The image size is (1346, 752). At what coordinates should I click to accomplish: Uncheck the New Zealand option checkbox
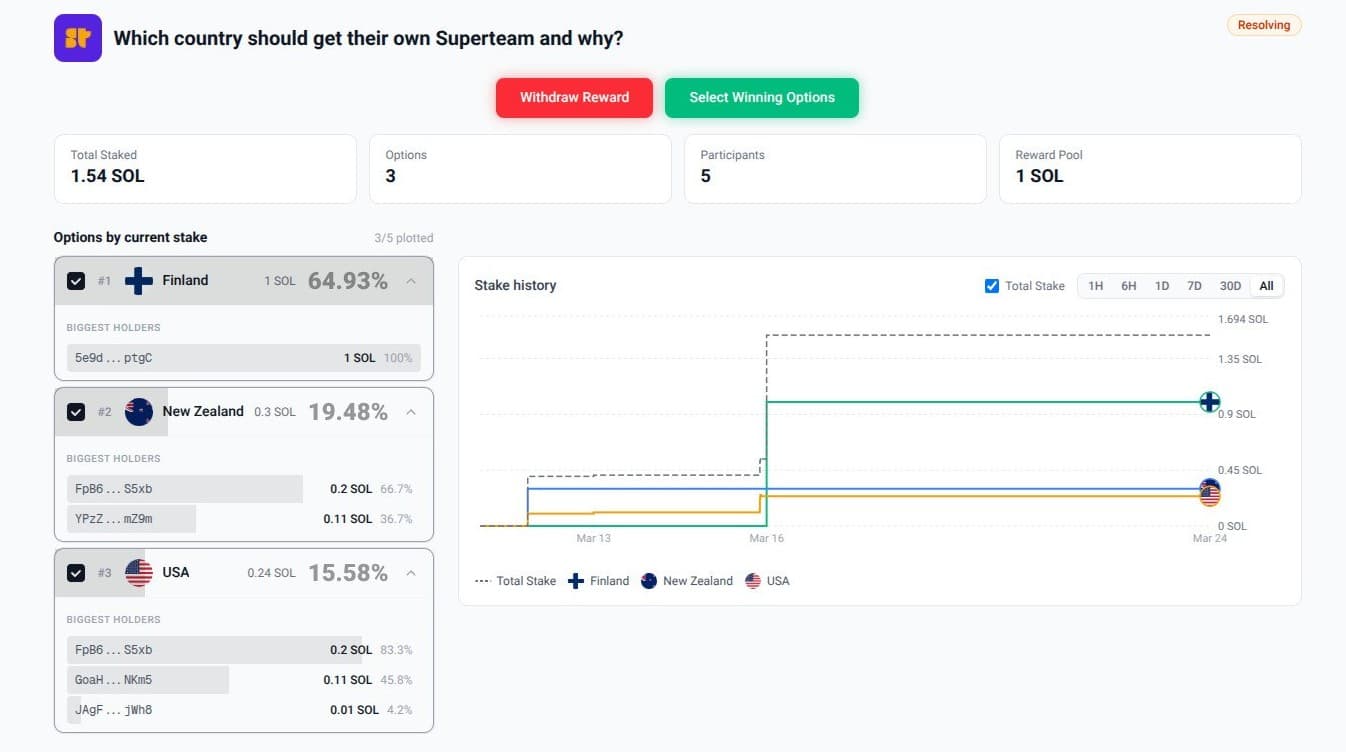[76, 412]
